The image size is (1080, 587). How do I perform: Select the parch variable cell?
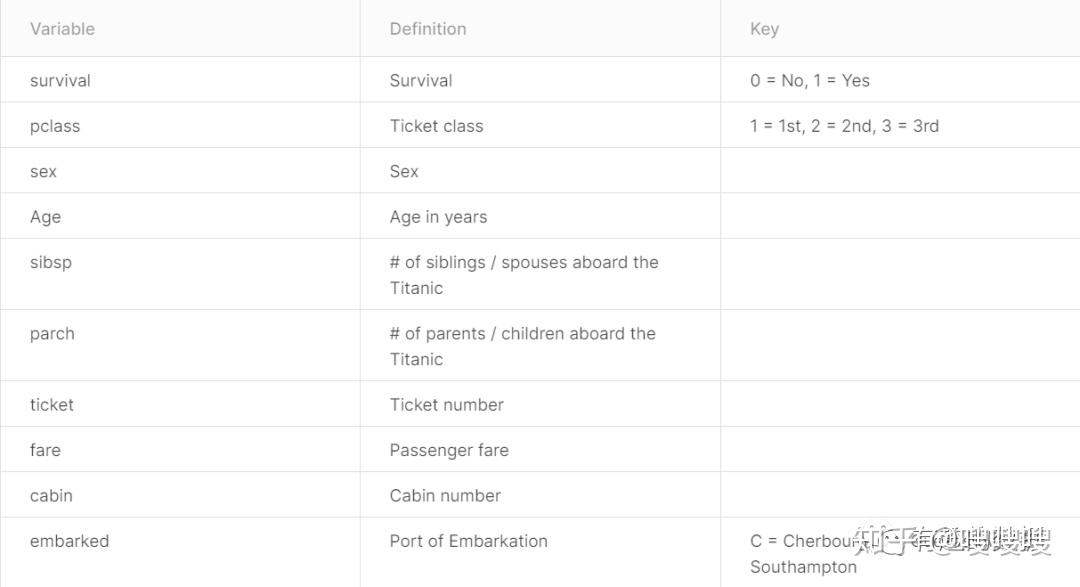coord(52,334)
